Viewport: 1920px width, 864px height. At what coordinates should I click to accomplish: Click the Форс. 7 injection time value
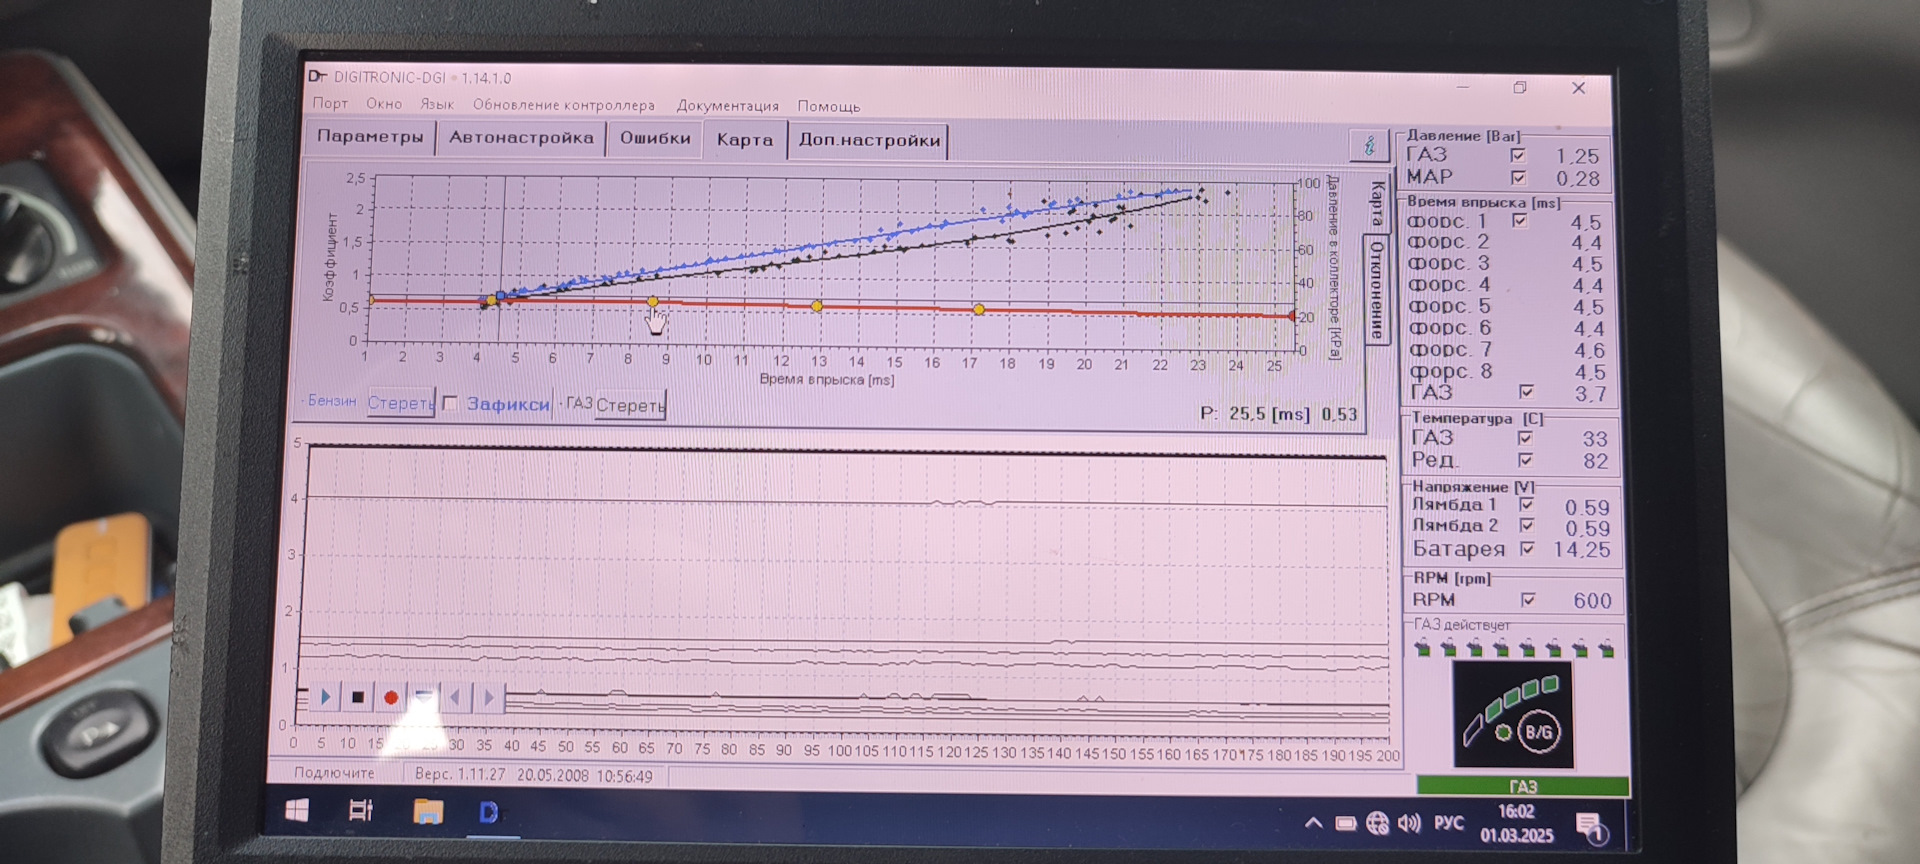(1589, 351)
